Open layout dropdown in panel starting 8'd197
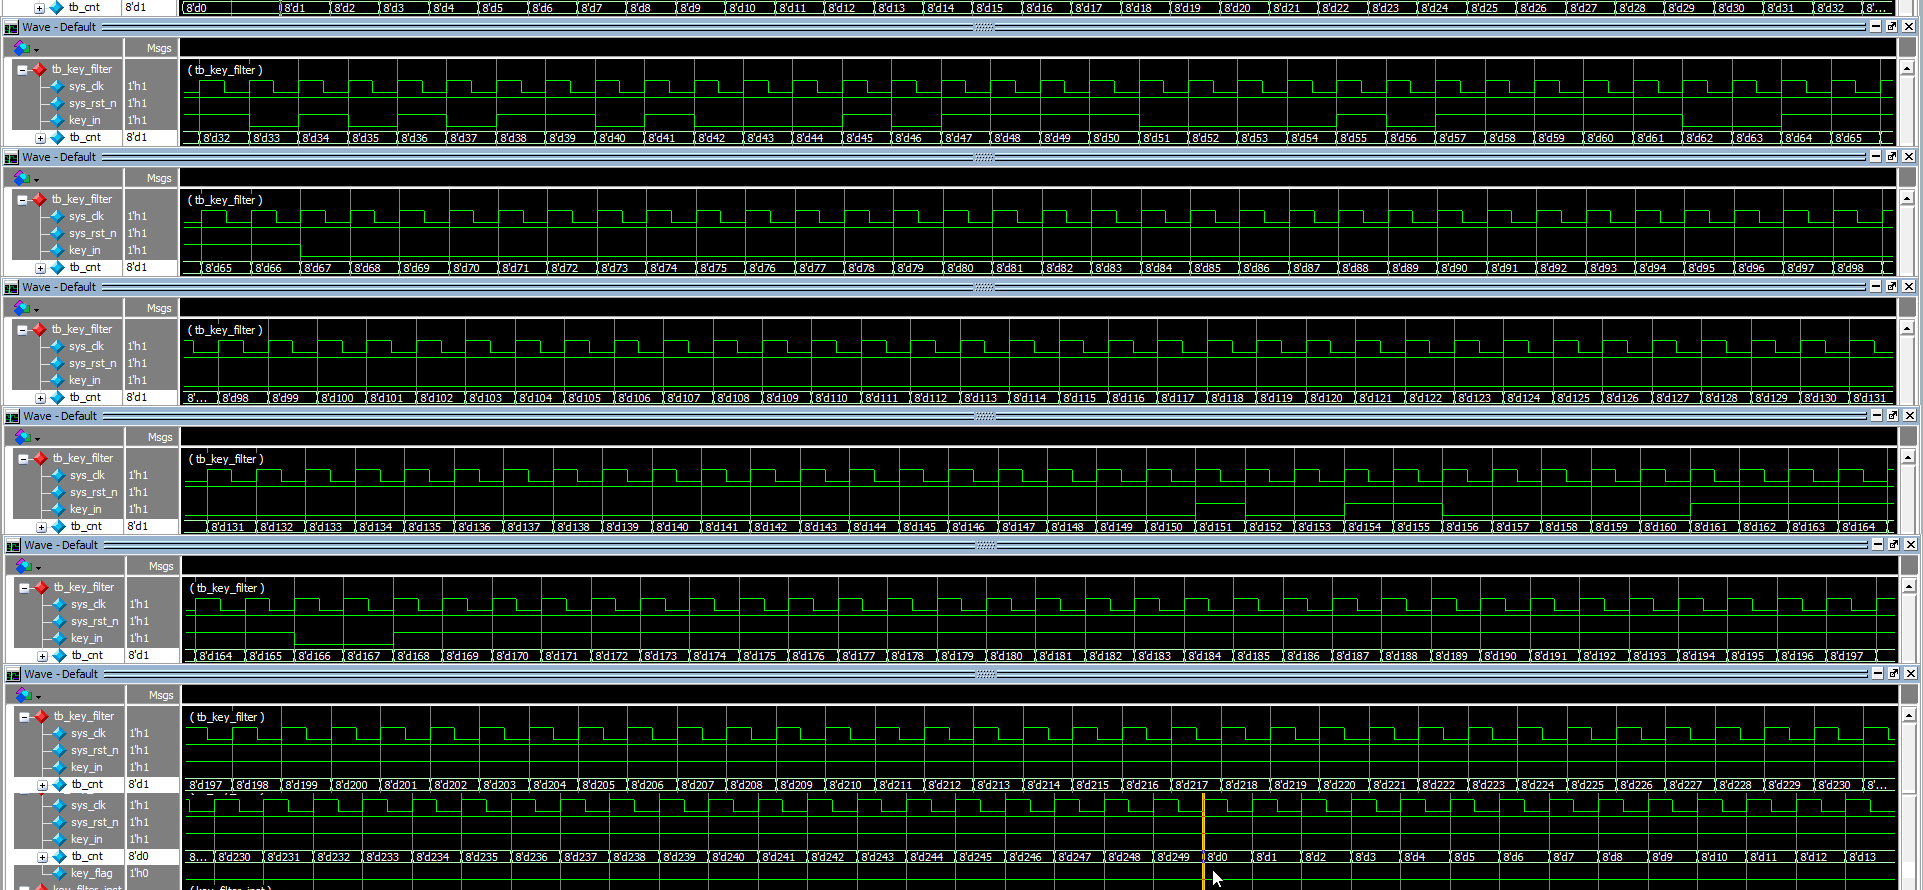The width and height of the screenshot is (1923, 890). point(28,695)
